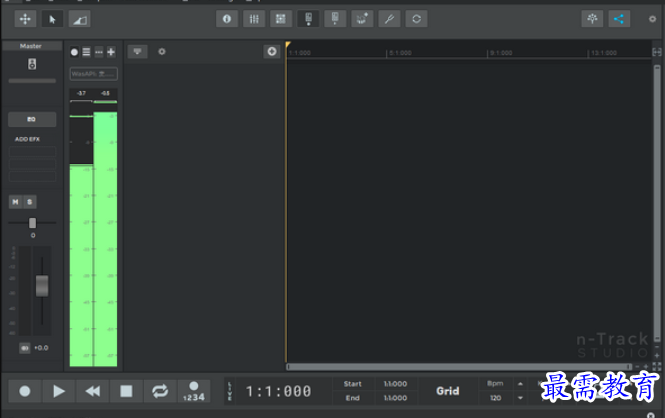Image resolution: width=665 pixels, height=418 pixels.
Task: Increase the Bpm with up arrow
Action: (519, 384)
